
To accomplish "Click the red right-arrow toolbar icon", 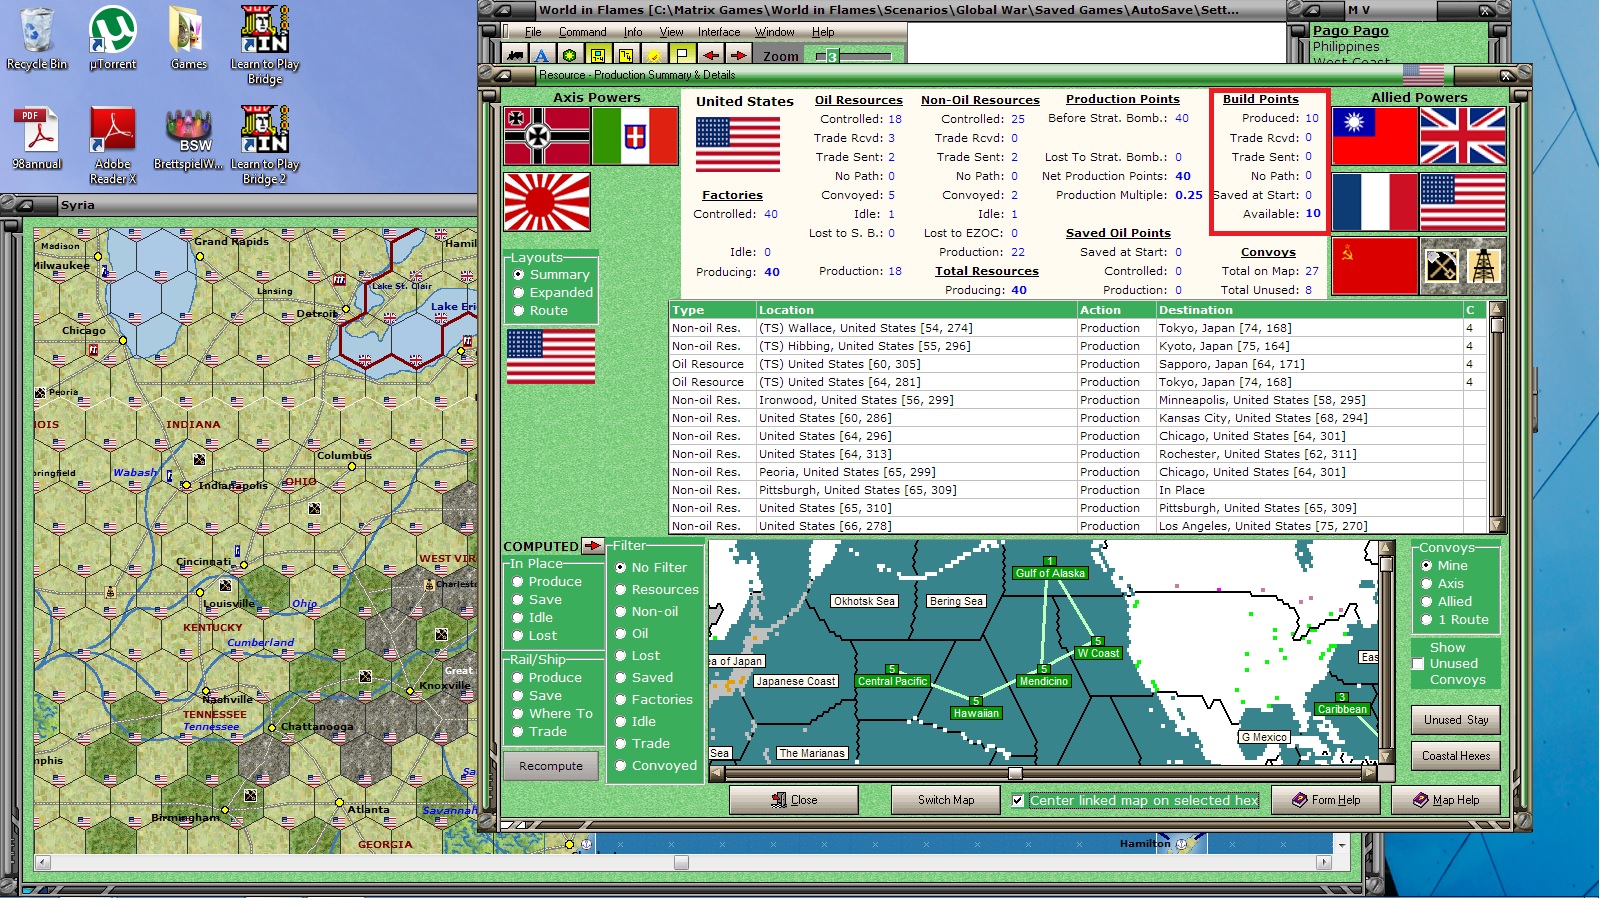I will click(x=740, y=55).
